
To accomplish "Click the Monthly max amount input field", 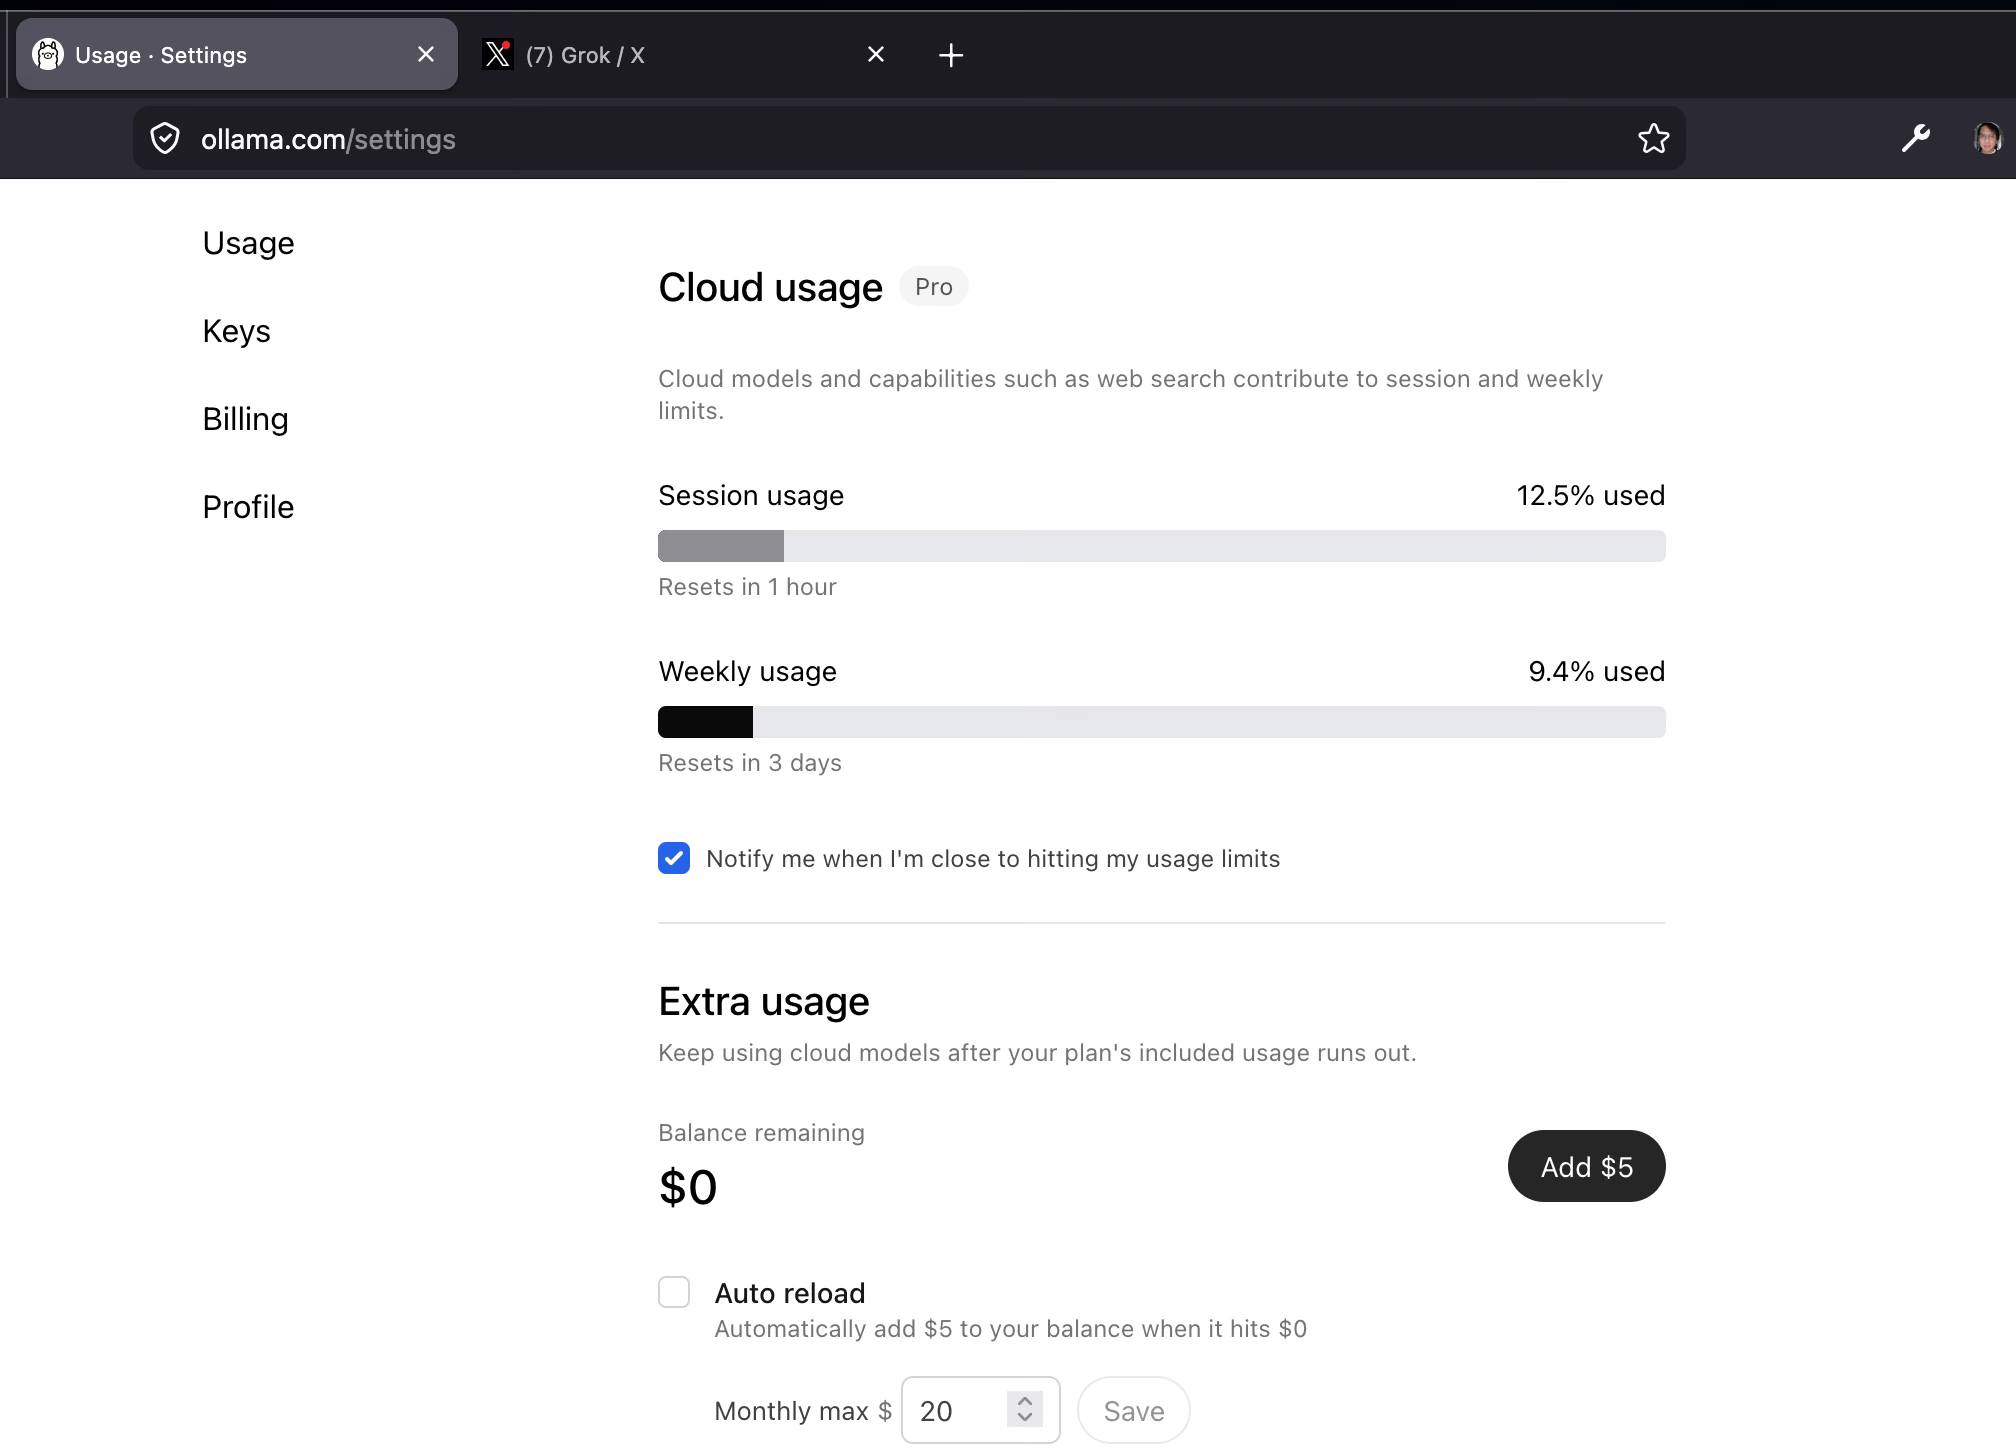I will tap(980, 1410).
